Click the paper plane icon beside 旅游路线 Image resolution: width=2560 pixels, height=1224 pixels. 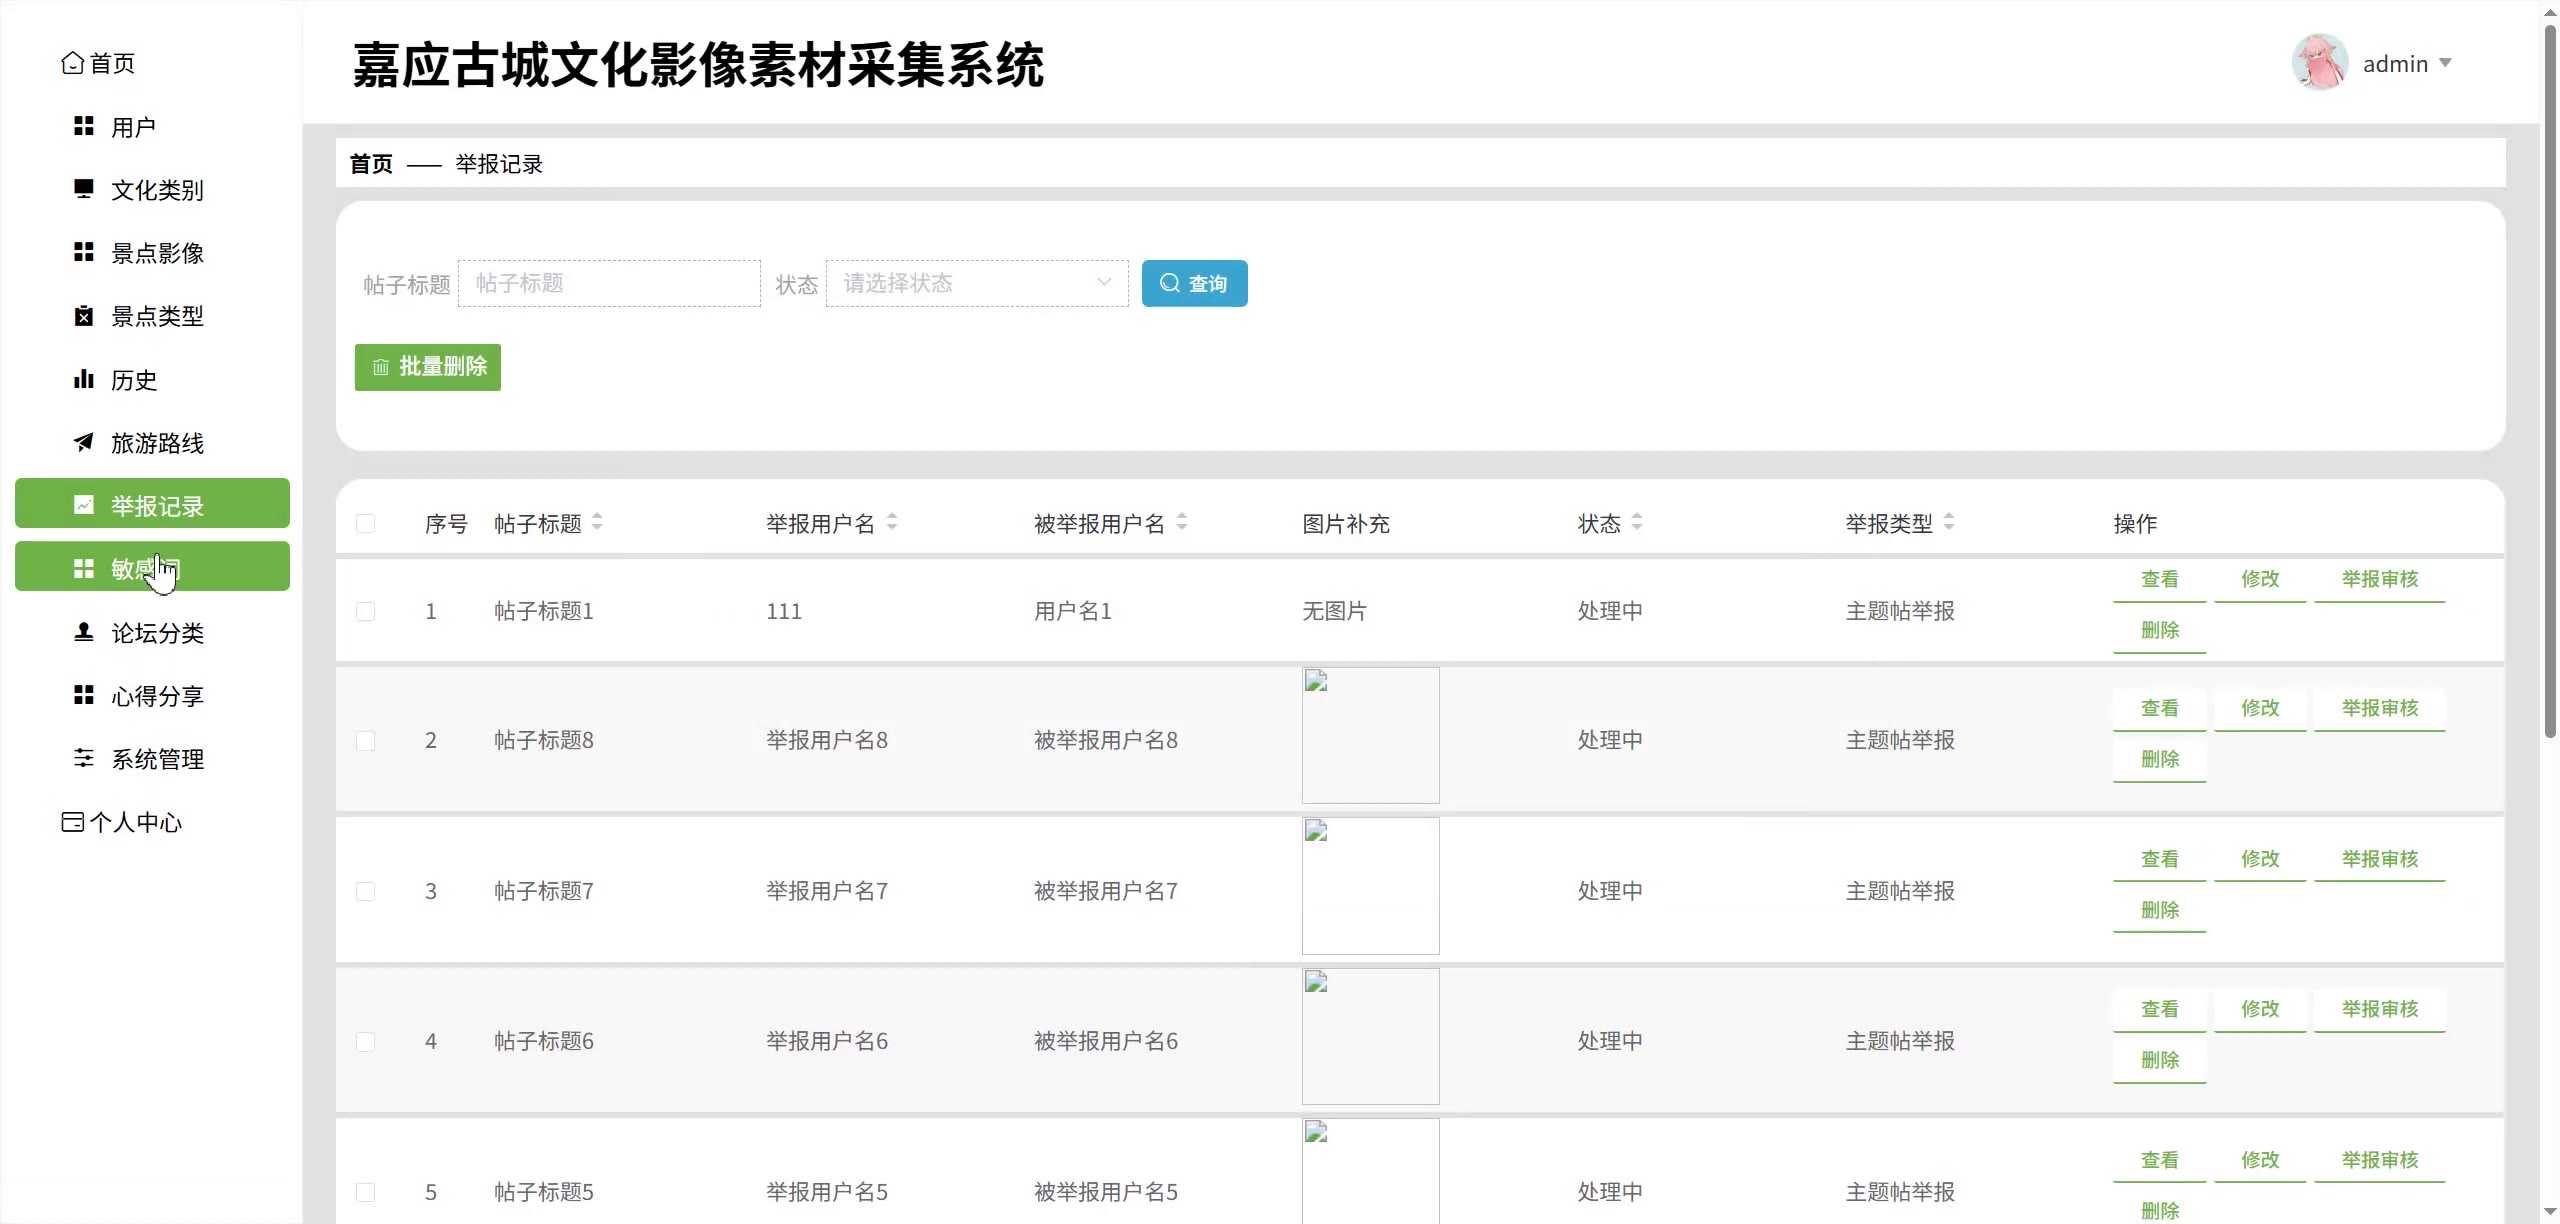84,442
